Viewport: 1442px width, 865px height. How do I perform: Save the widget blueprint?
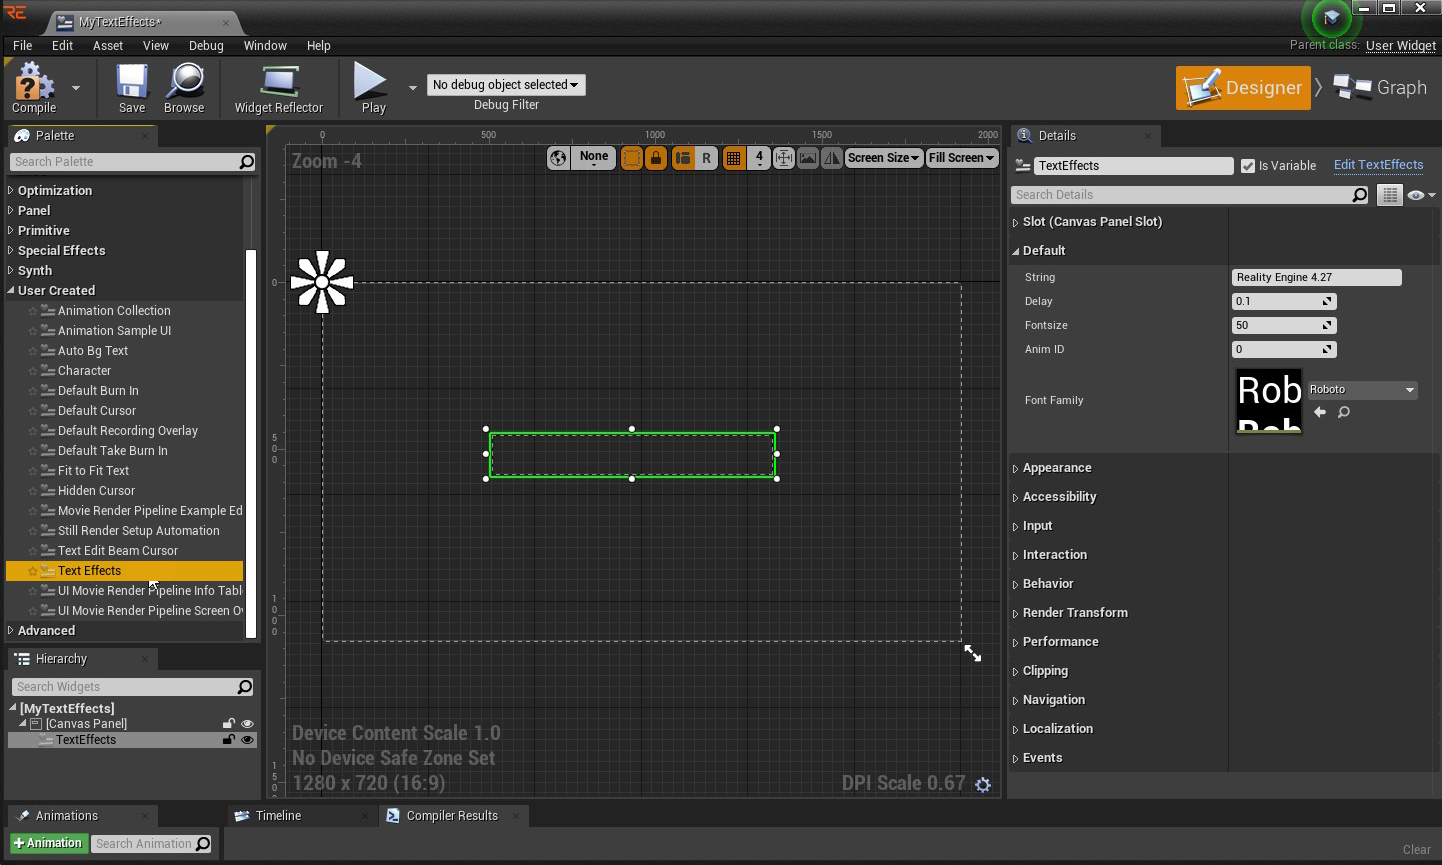coord(132,88)
